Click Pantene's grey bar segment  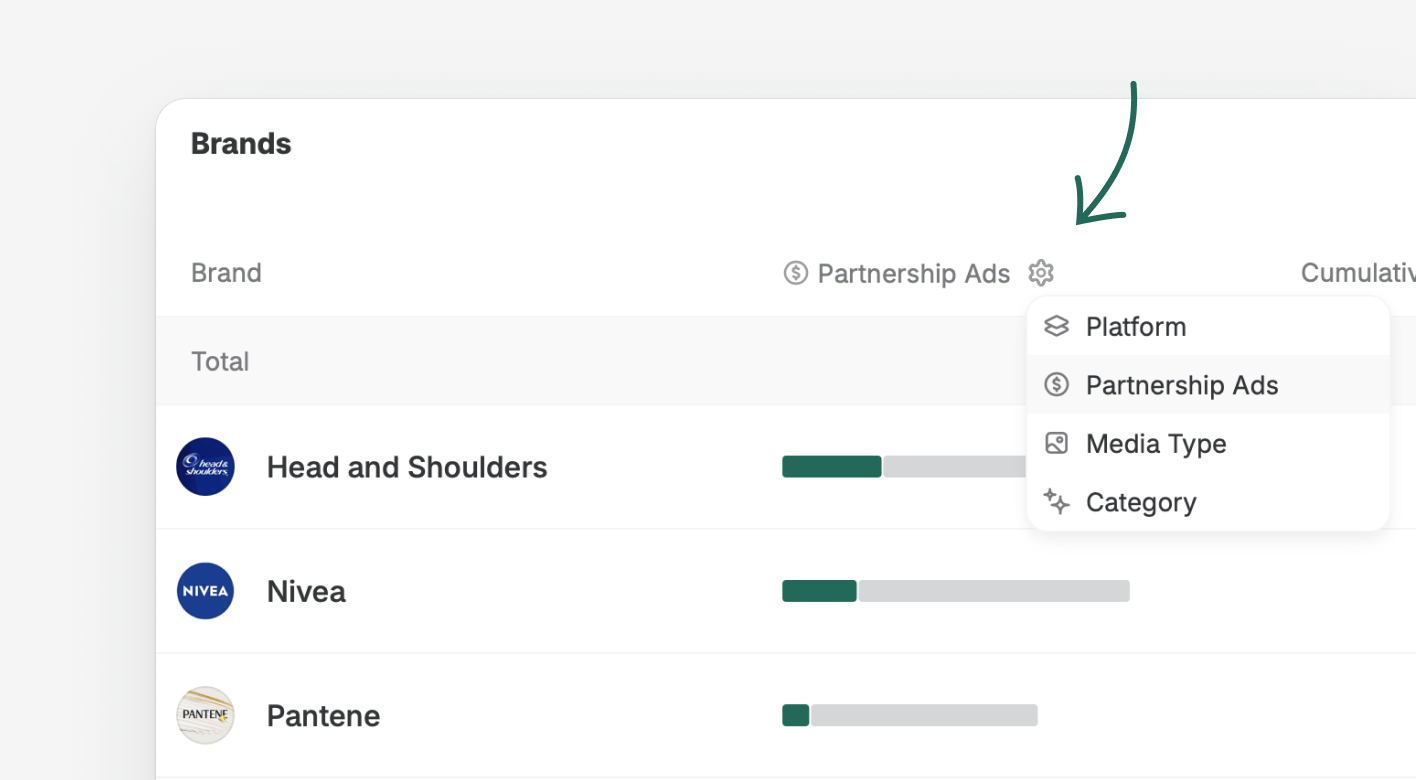(x=924, y=715)
